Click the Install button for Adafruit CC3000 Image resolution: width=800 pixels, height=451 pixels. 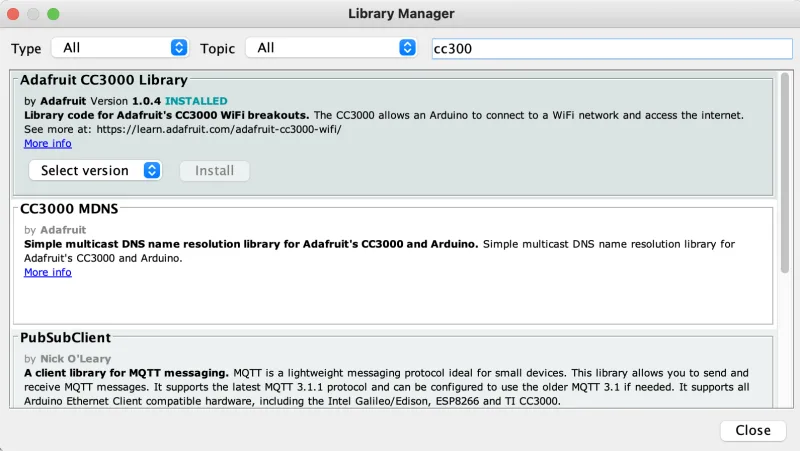(214, 171)
